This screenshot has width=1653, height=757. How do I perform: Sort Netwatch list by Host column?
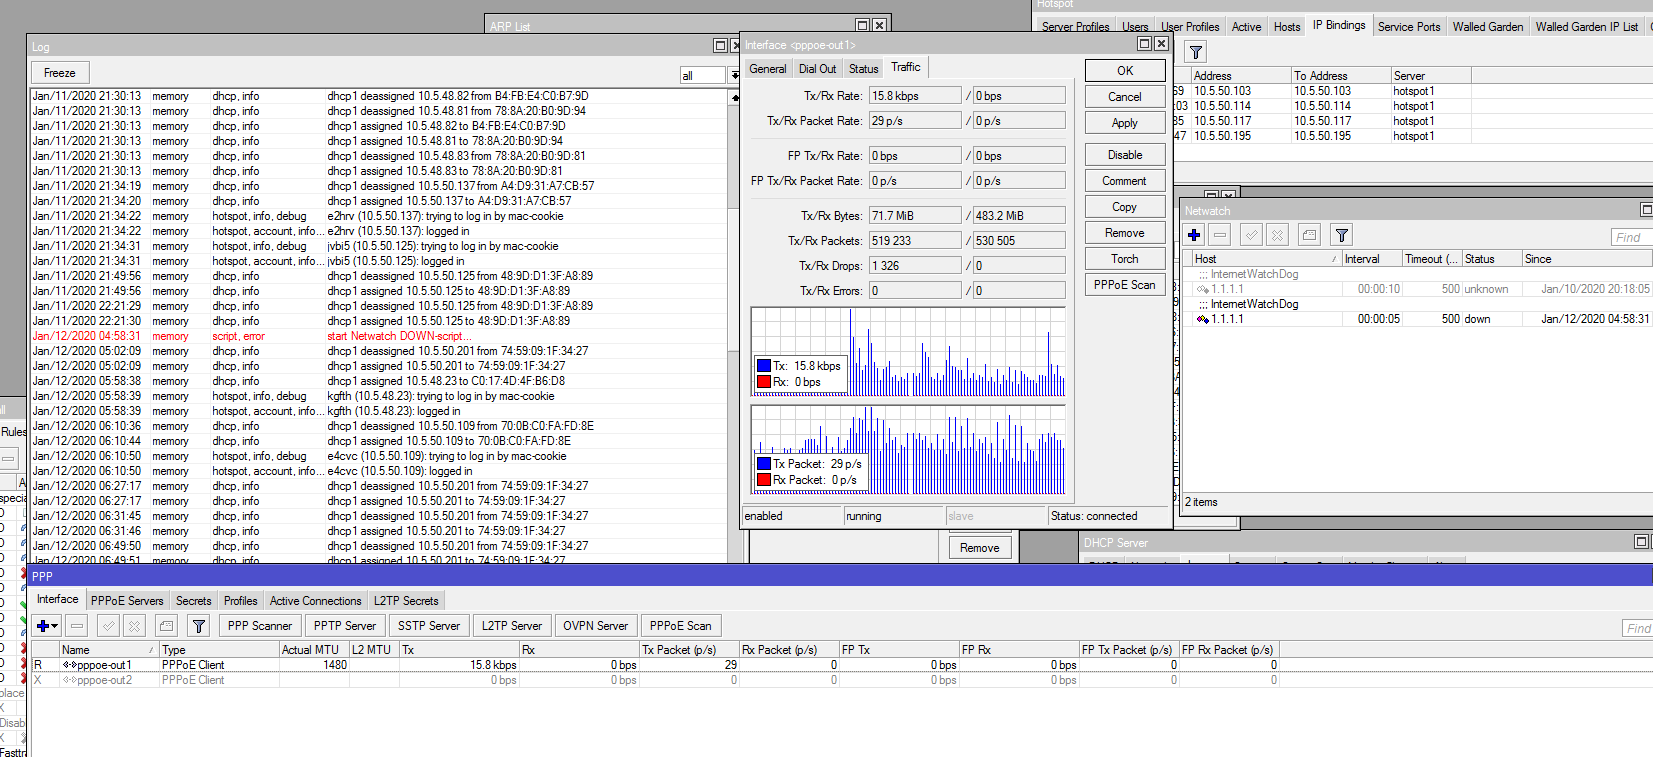1266,259
